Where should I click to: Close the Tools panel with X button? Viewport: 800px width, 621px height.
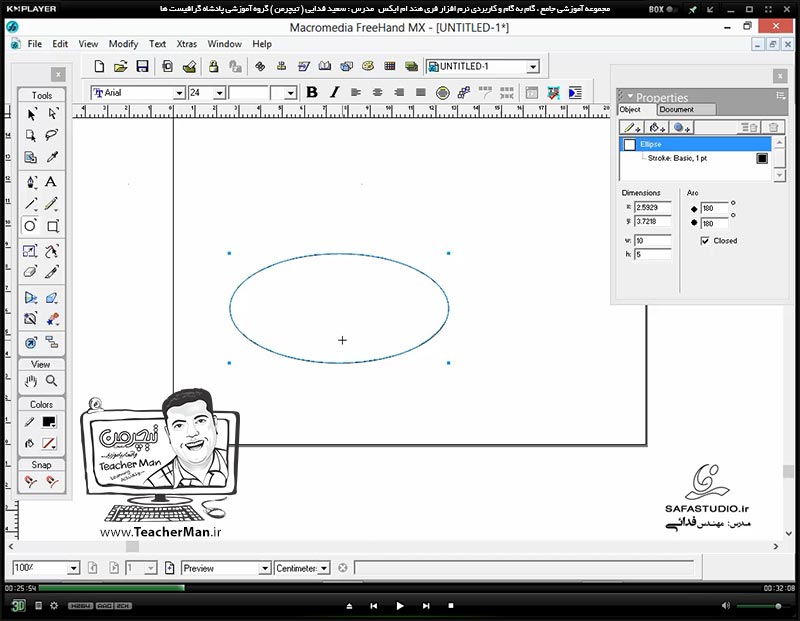tap(58, 74)
